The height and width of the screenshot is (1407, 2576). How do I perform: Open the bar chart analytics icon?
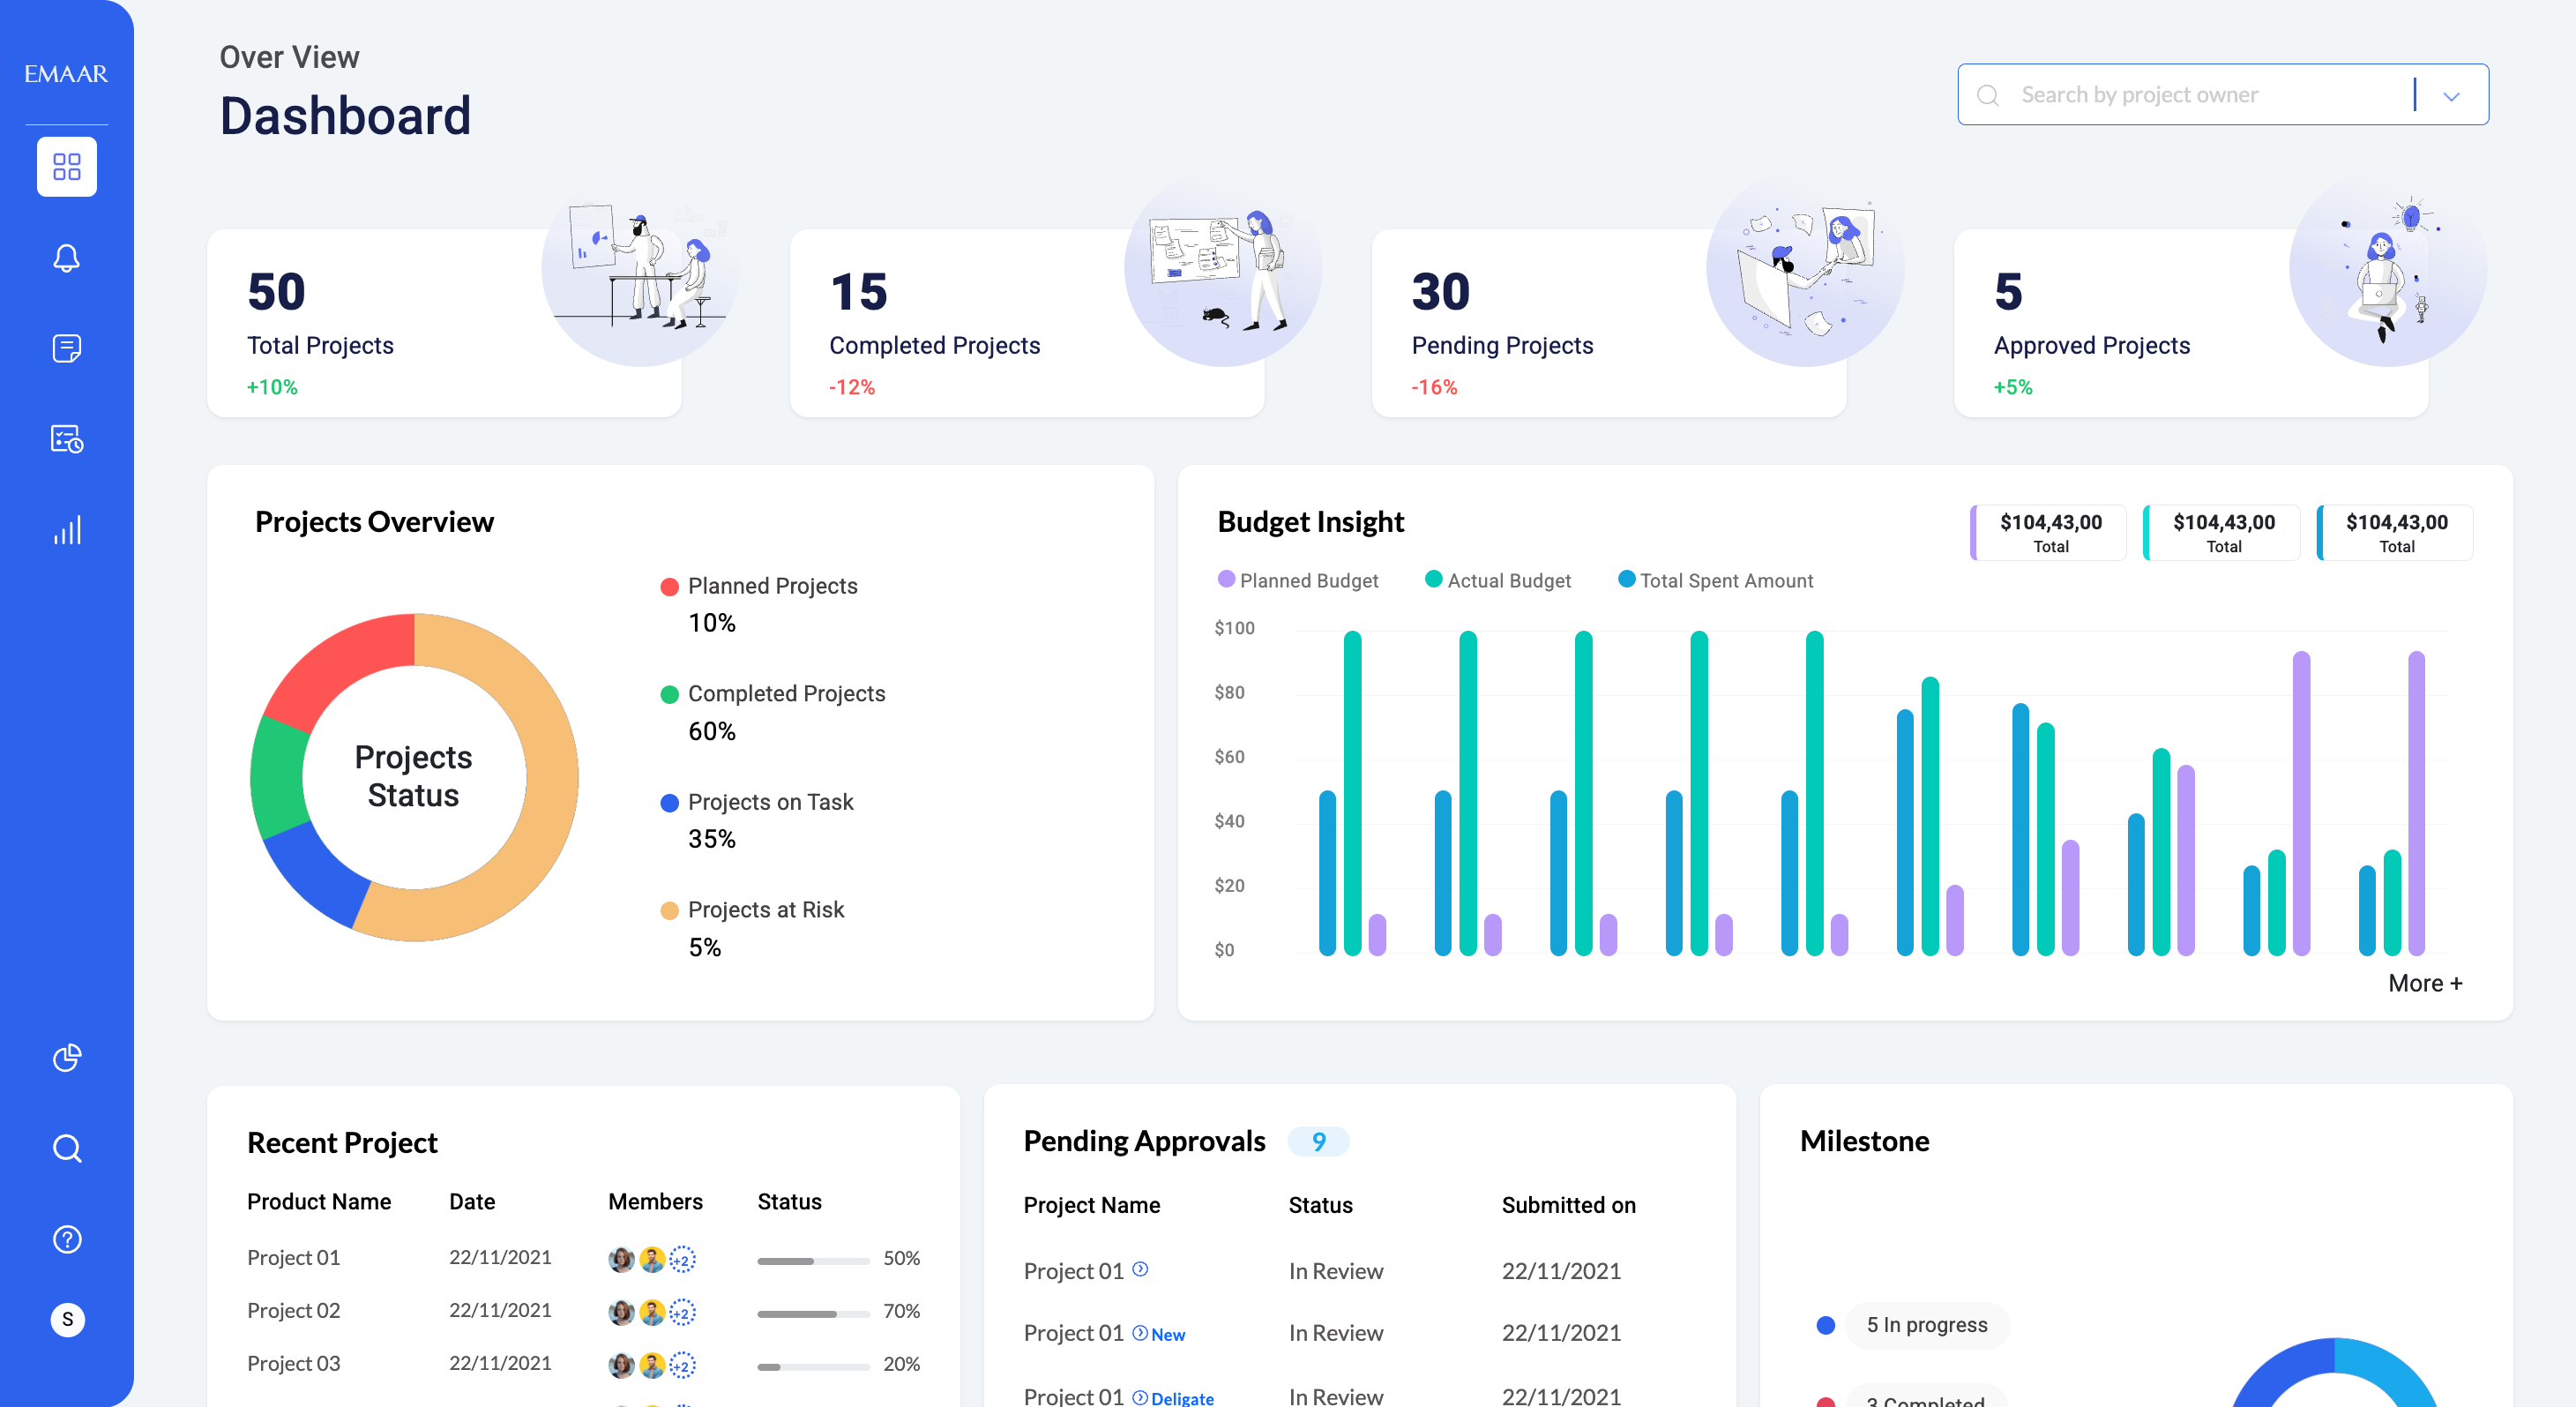click(x=67, y=529)
